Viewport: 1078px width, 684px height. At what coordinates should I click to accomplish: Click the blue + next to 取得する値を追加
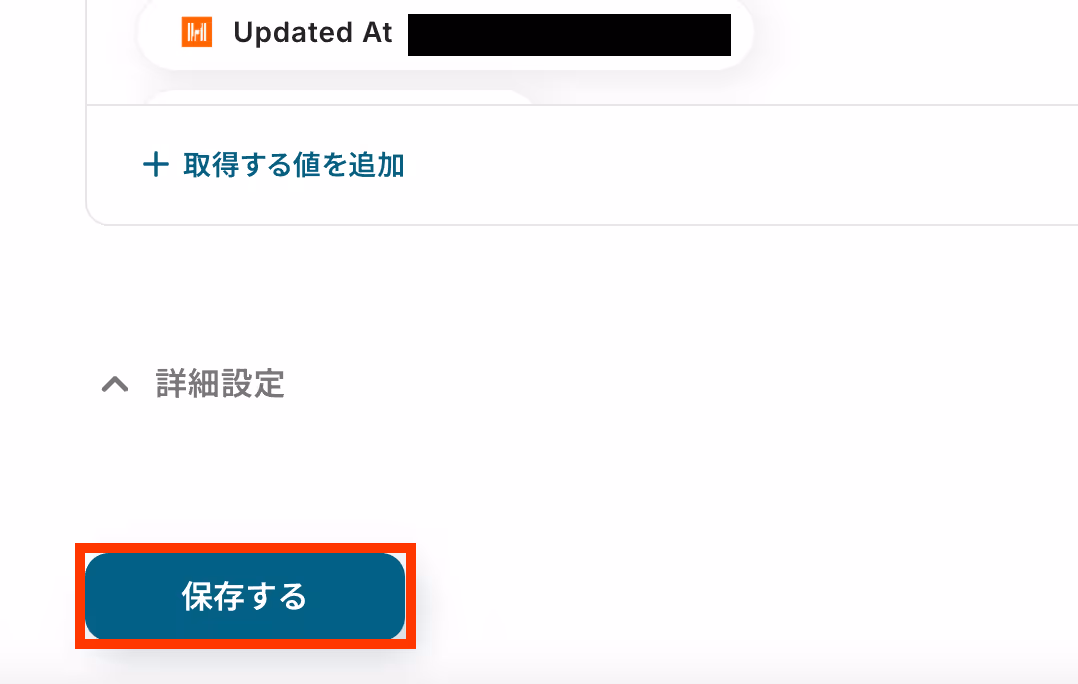click(155, 165)
